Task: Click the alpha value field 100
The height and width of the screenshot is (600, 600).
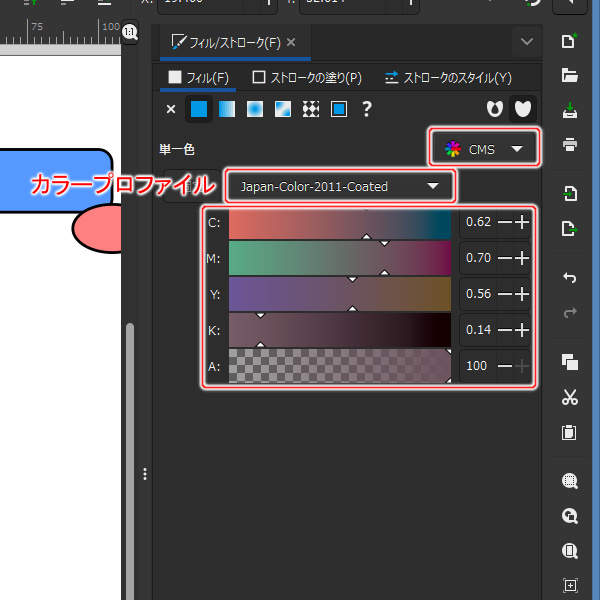Action: pos(477,366)
